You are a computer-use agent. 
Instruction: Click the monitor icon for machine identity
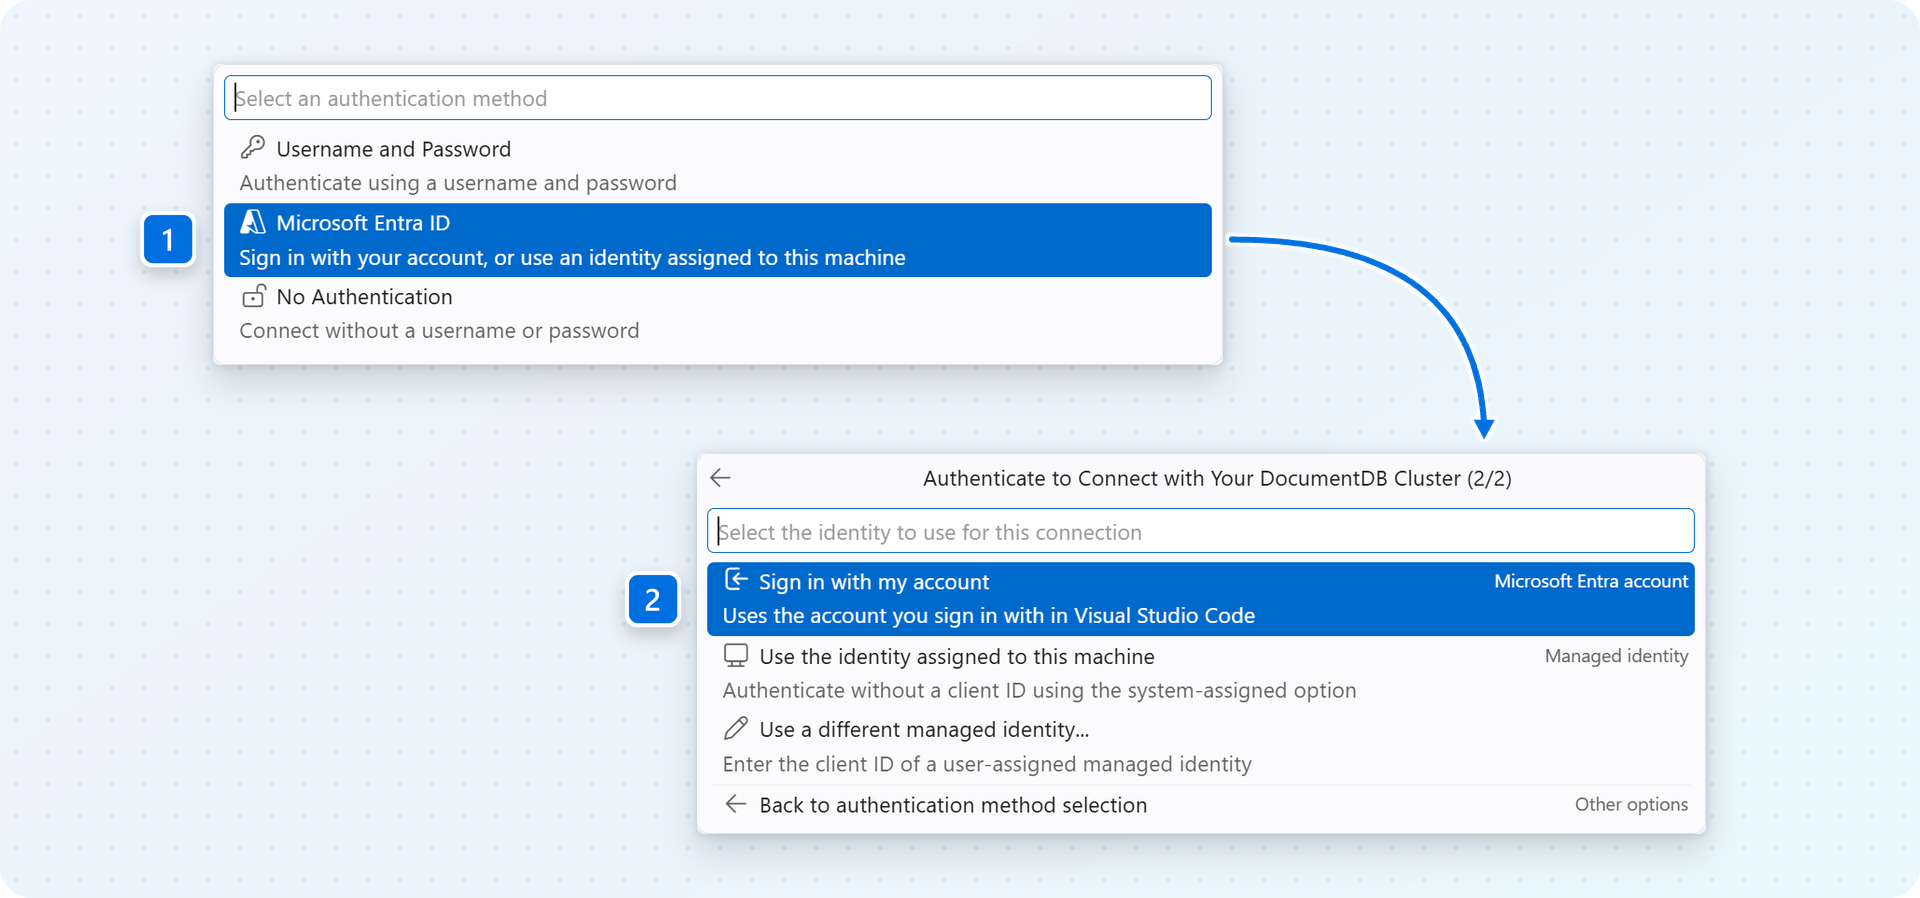pos(736,655)
